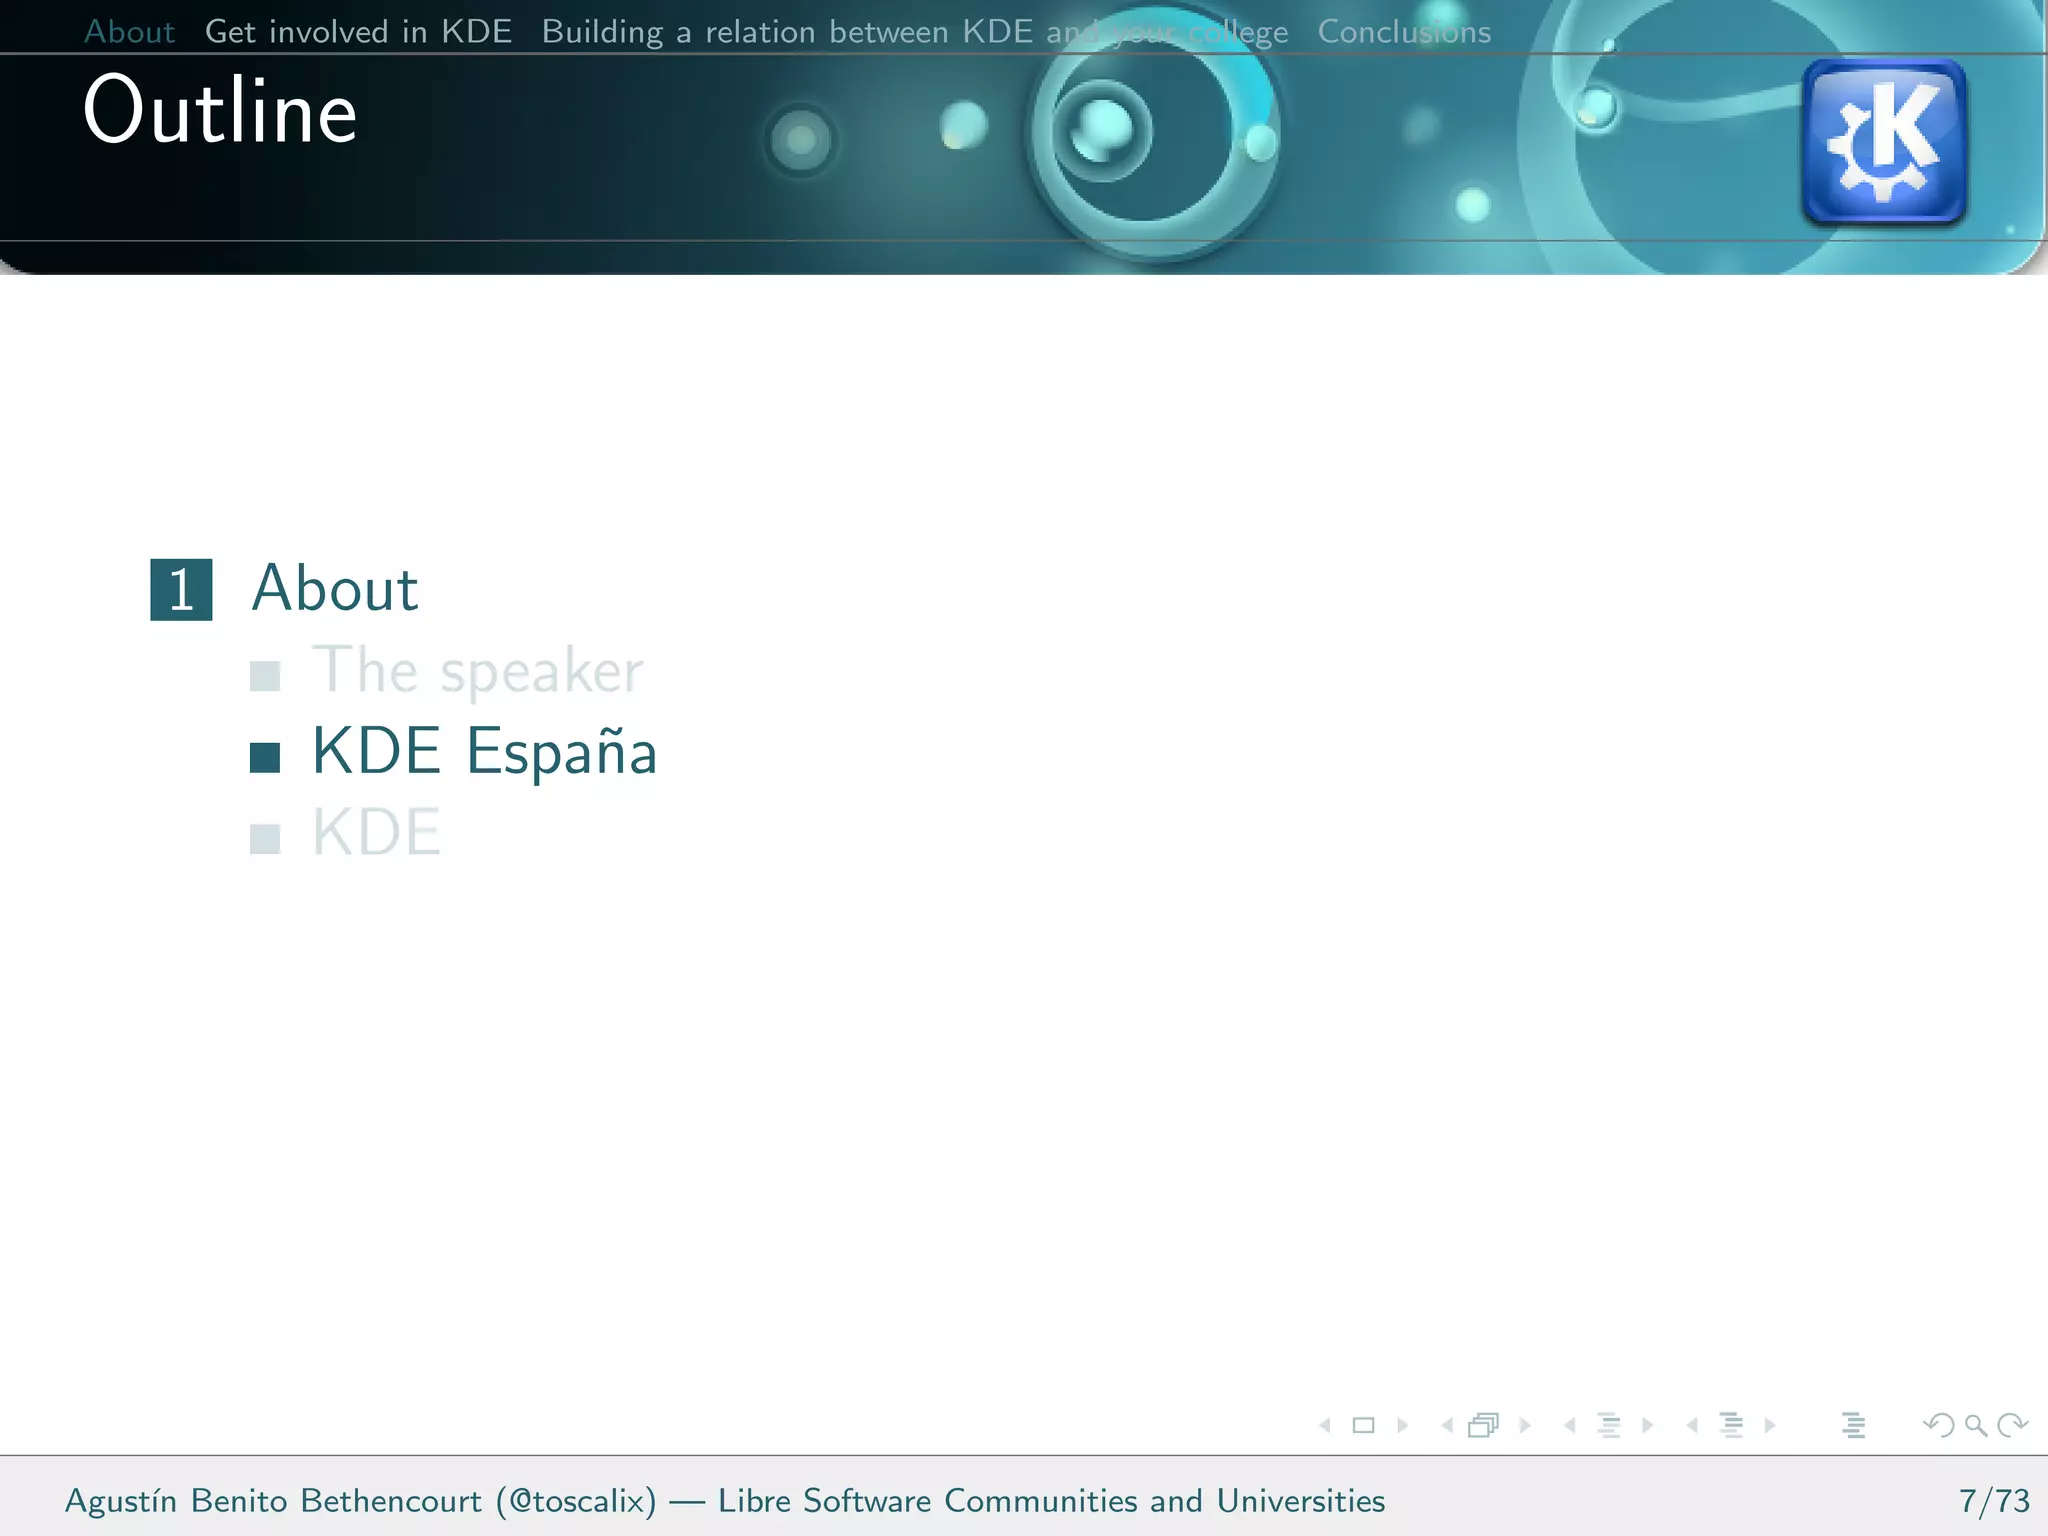Open the About section in header navigation

point(130,32)
